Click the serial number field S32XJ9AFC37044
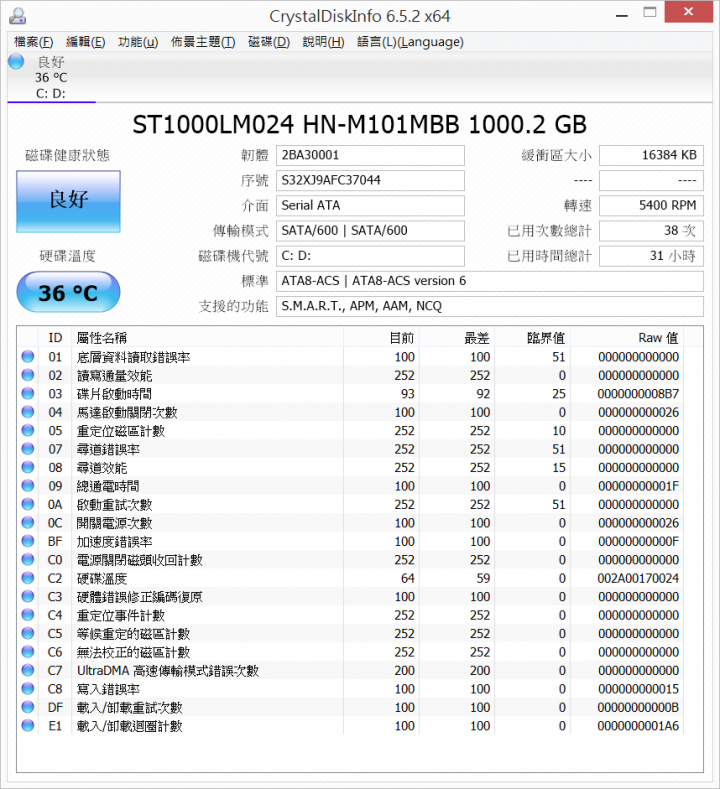Screen dimensions: 720x789 click(370, 180)
